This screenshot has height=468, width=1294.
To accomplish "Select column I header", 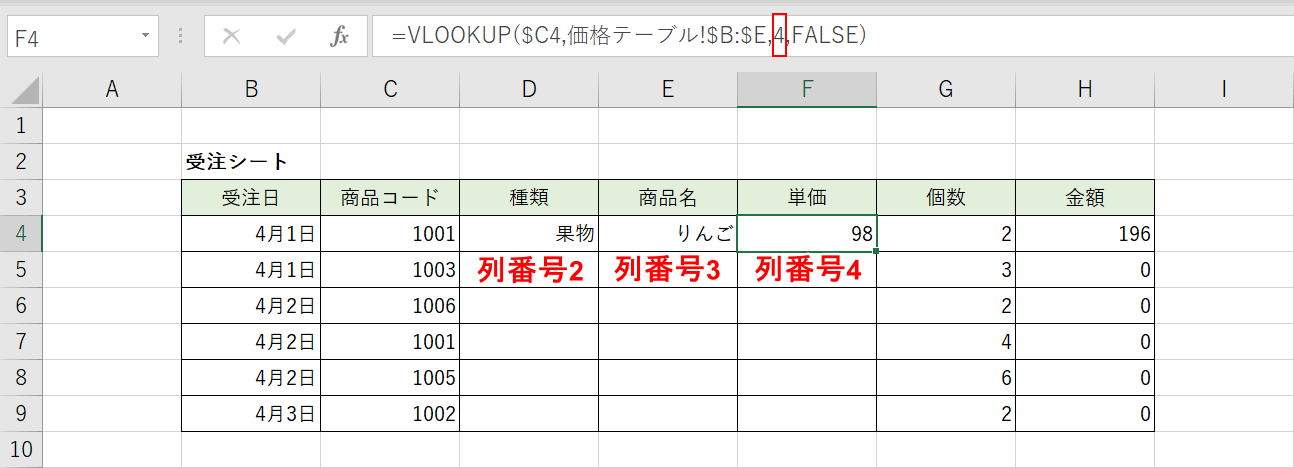I will point(1224,90).
